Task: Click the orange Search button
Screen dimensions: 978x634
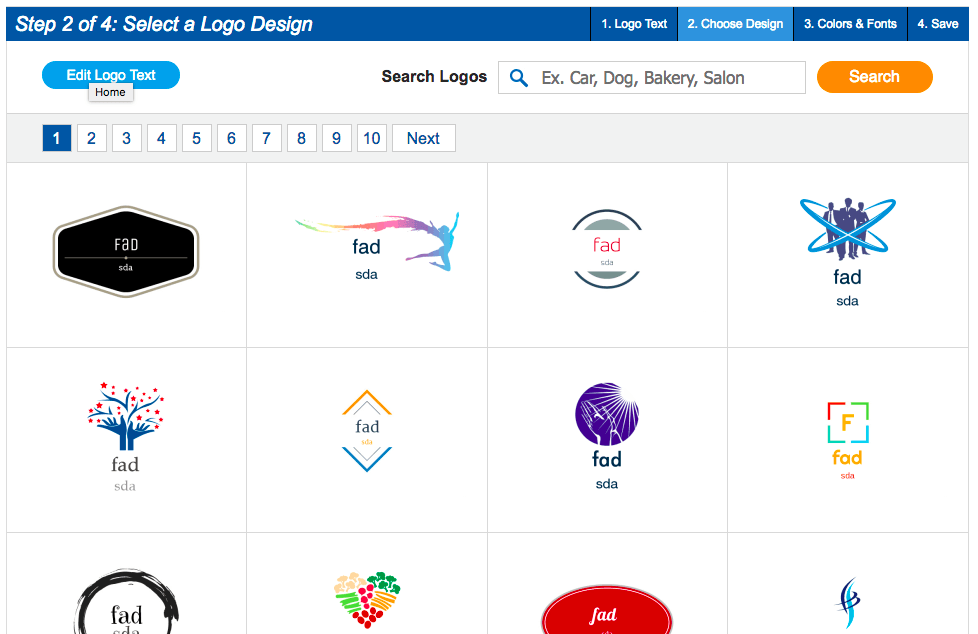Action: 874,77
